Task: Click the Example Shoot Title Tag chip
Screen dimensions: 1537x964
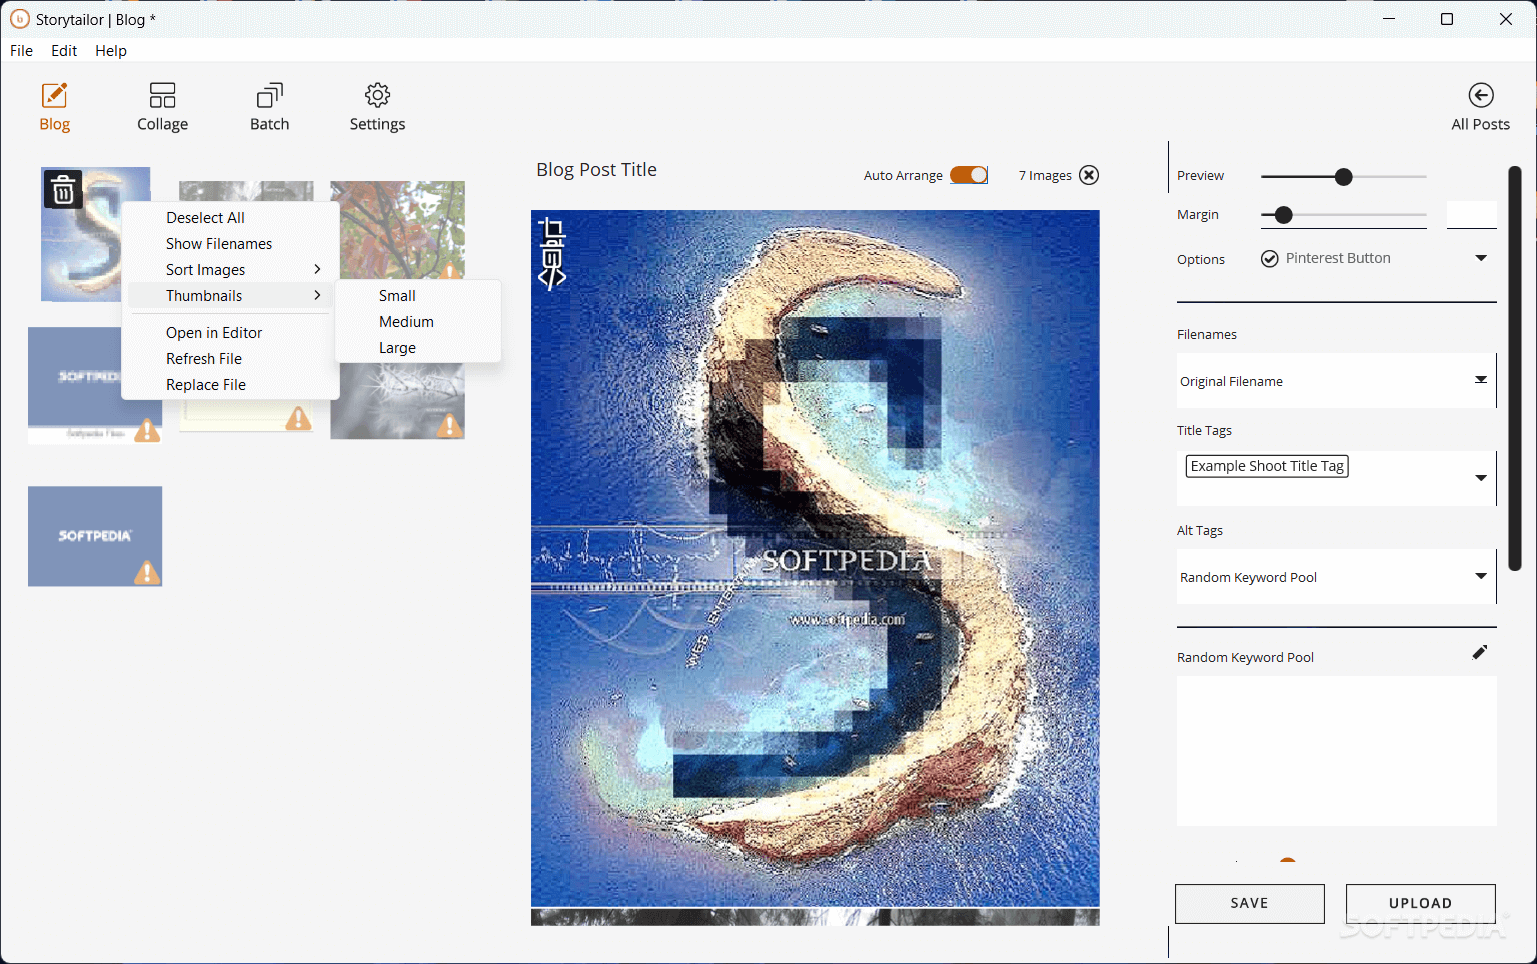Action: pyautogui.click(x=1267, y=466)
